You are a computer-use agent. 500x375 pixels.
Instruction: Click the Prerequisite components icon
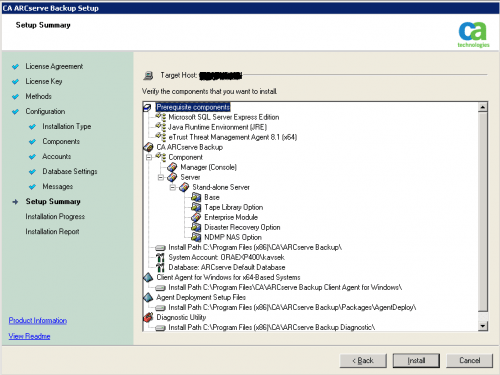pos(147,107)
